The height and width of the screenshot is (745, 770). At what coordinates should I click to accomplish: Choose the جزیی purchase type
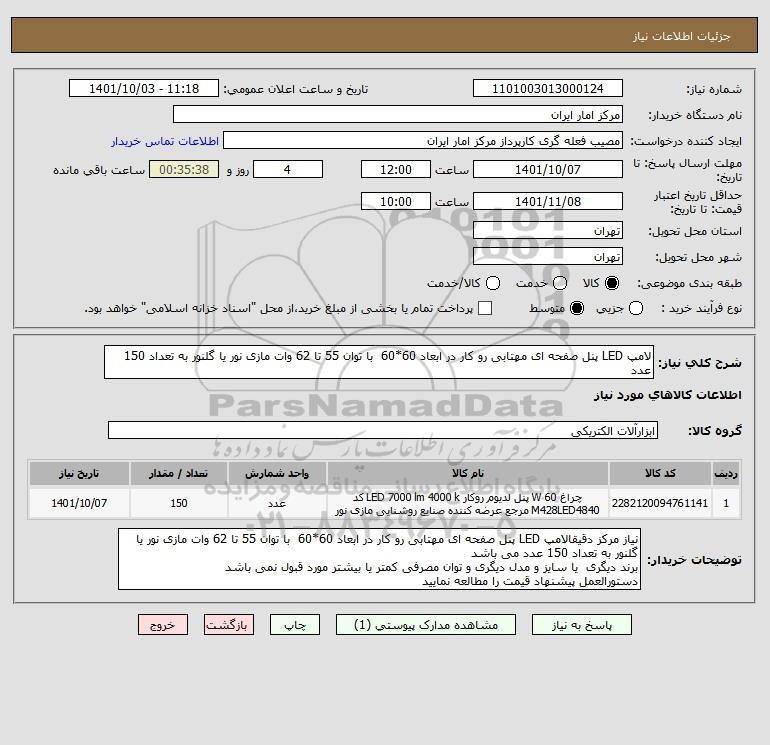[636, 308]
